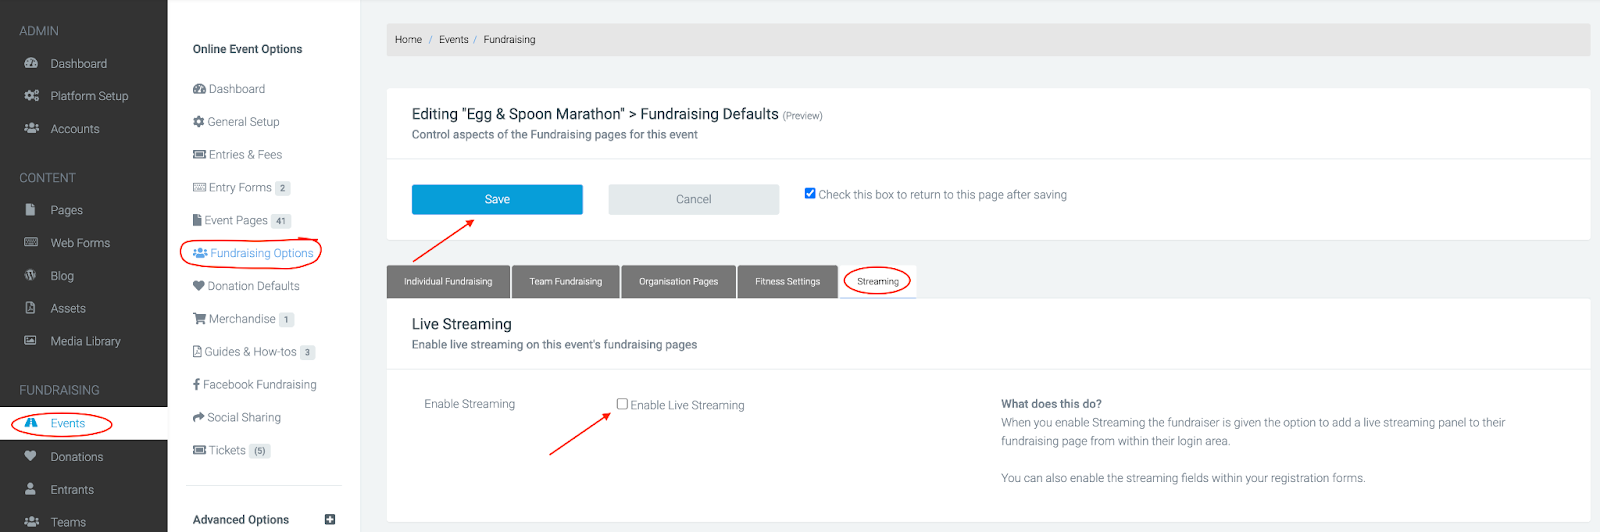Click the Online Event Options heading

pos(247,49)
